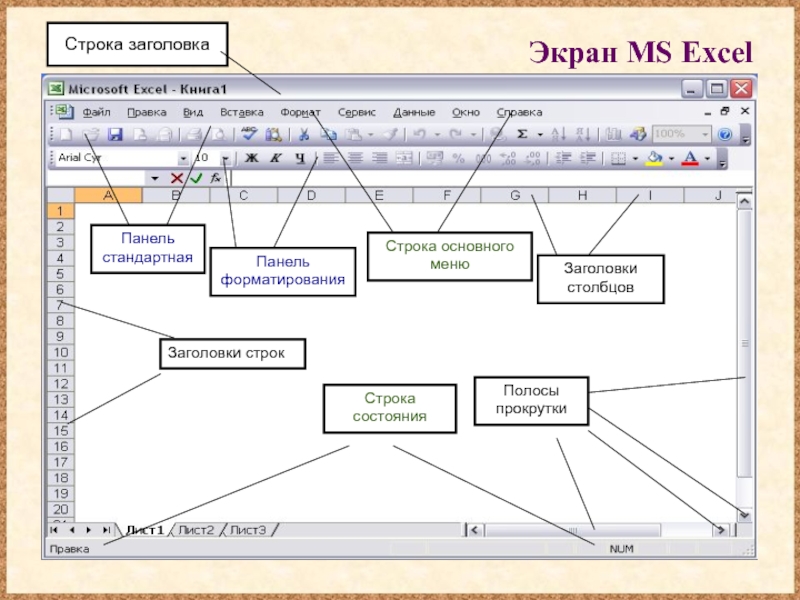Viewport: 800px width, 600px height.
Task: Click the horizontal scrollbar right arrow
Action: coord(719,530)
